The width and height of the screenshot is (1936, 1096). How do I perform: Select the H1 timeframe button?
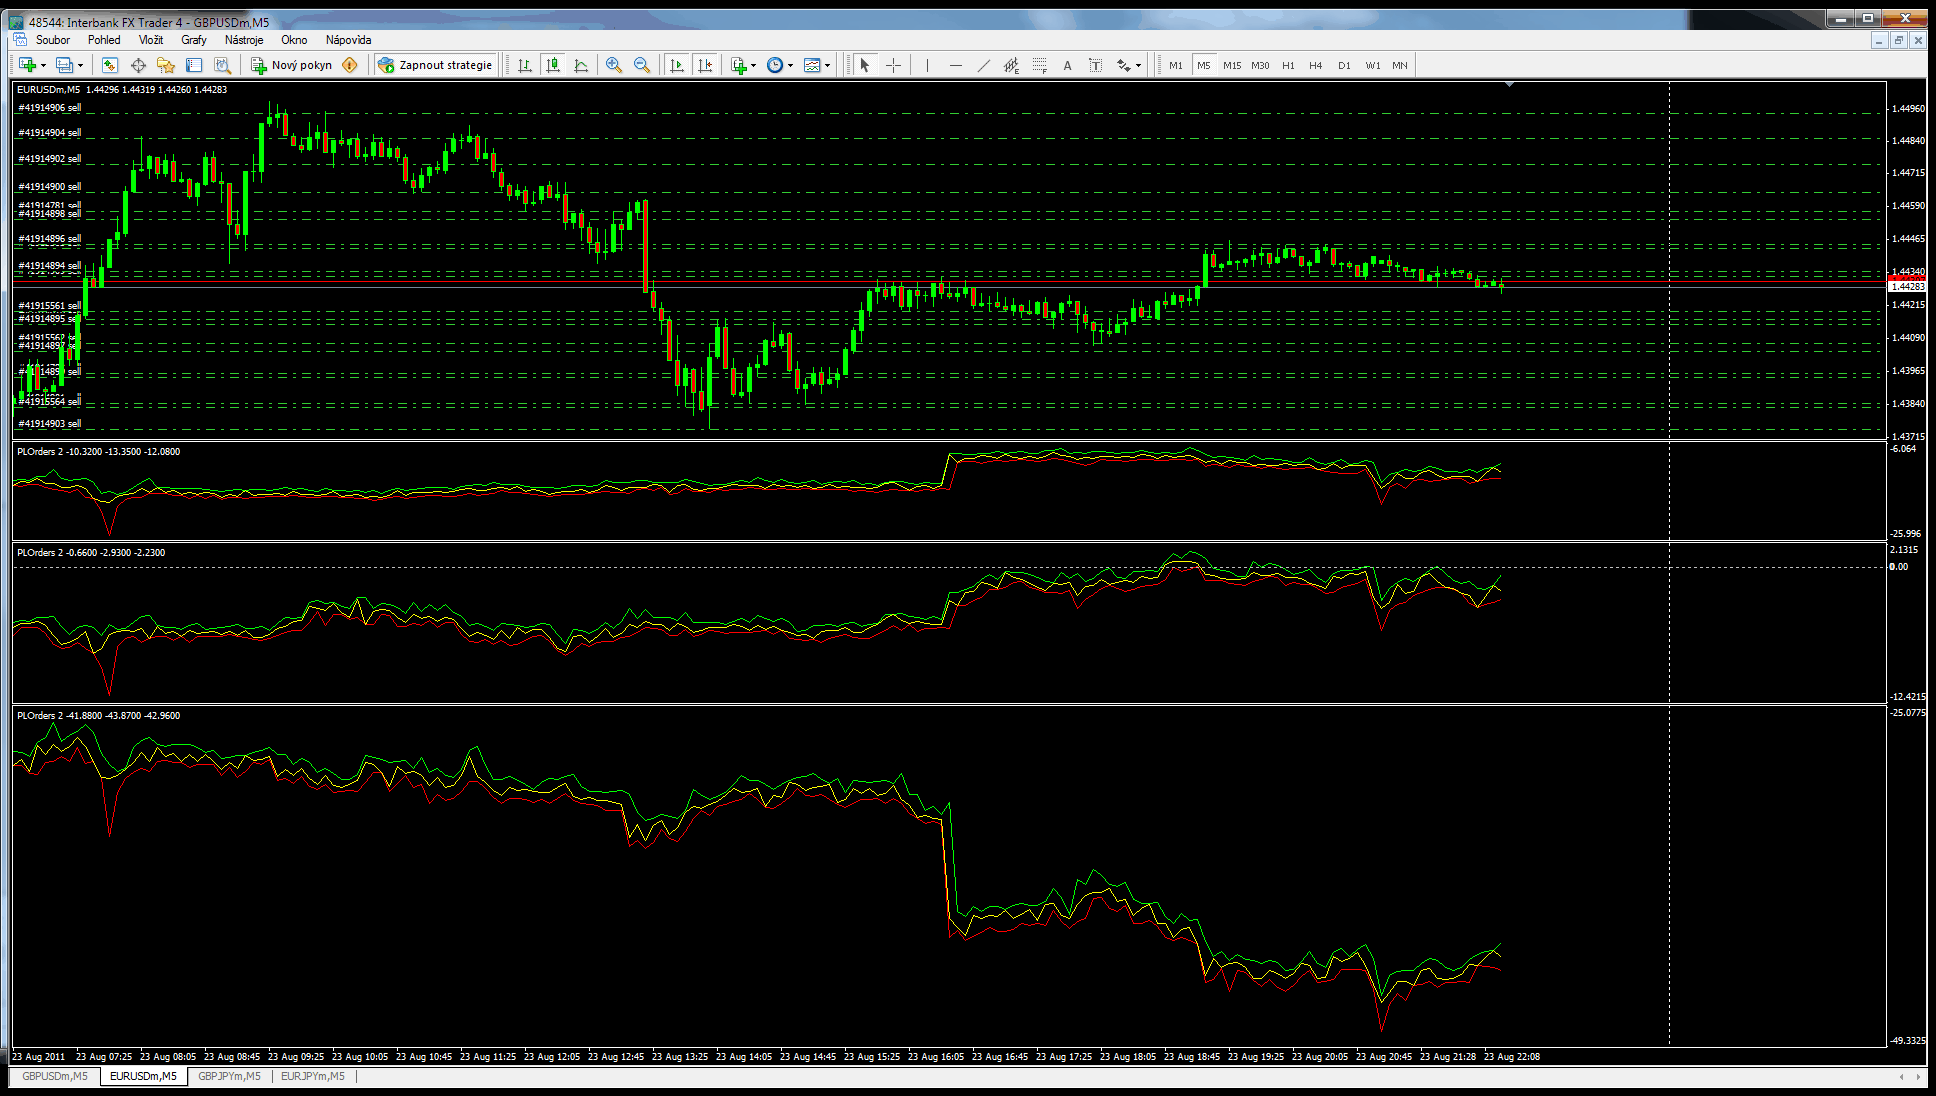tap(1288, 65)
